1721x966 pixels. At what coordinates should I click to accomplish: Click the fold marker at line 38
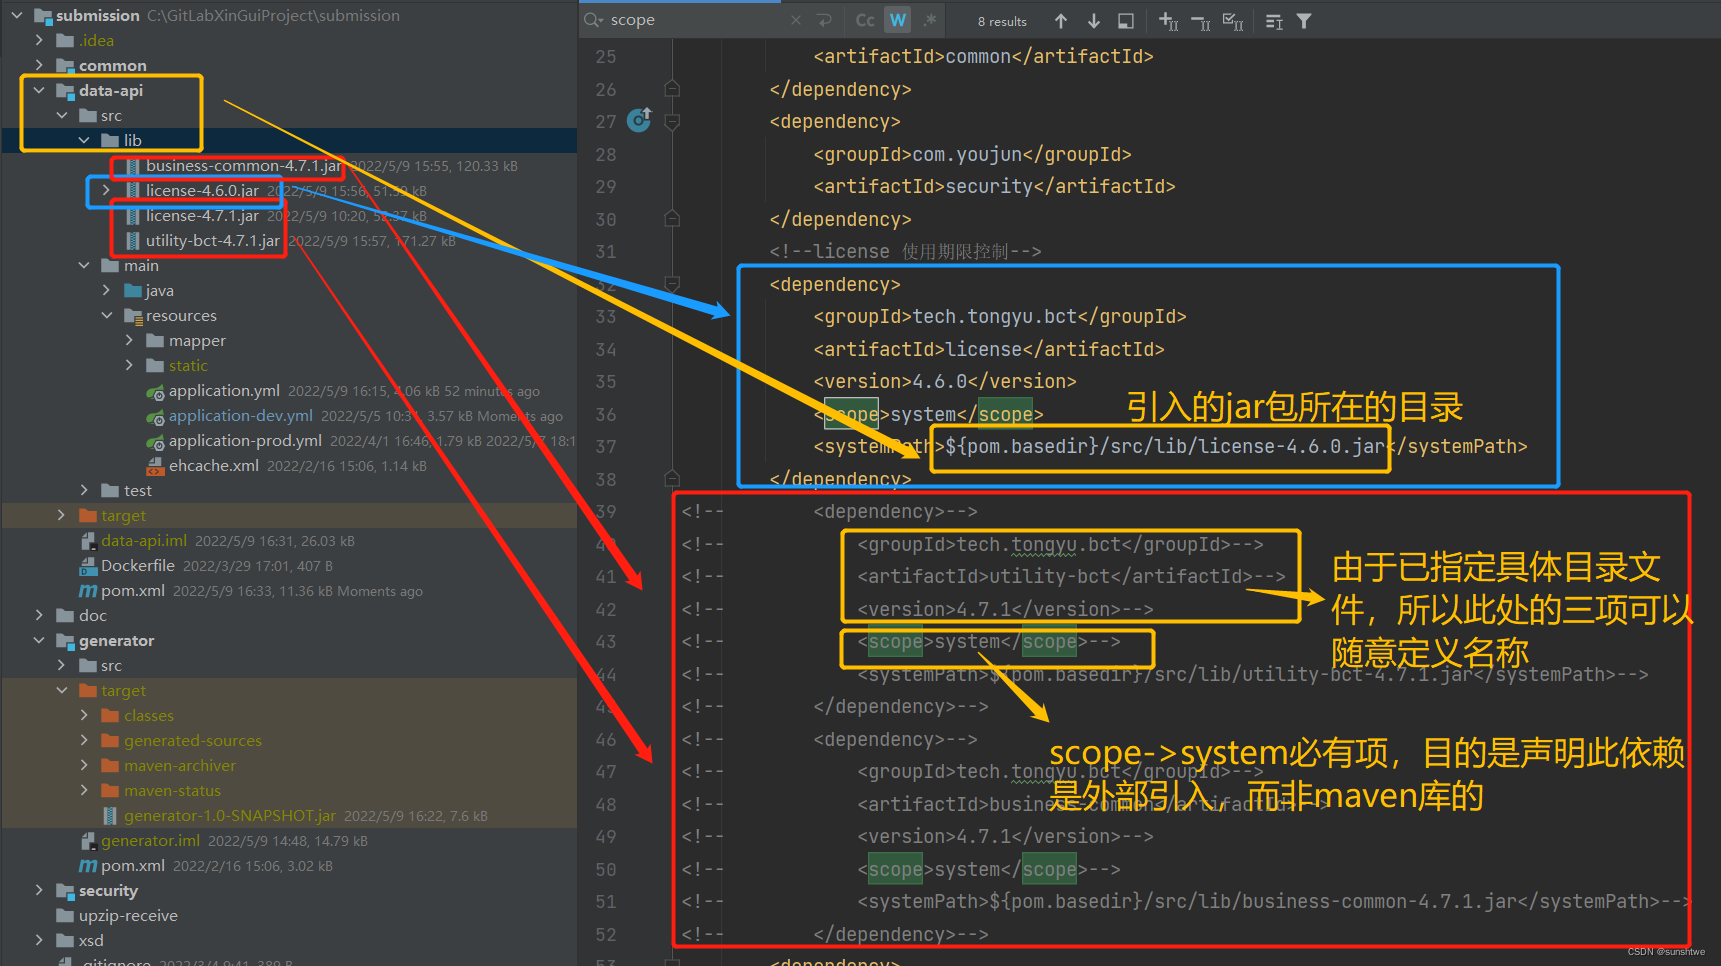tap(672, 479)
